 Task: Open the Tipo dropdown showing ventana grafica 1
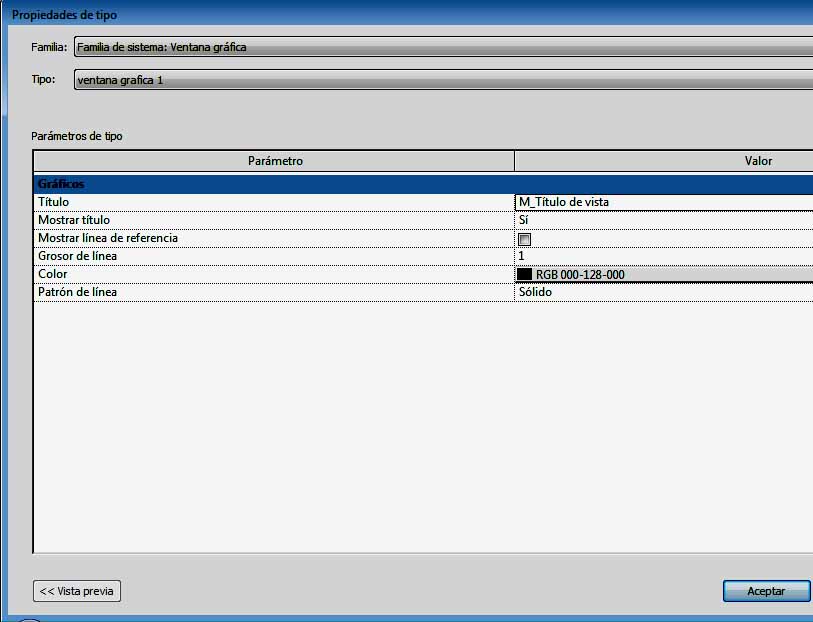[440, 80]
